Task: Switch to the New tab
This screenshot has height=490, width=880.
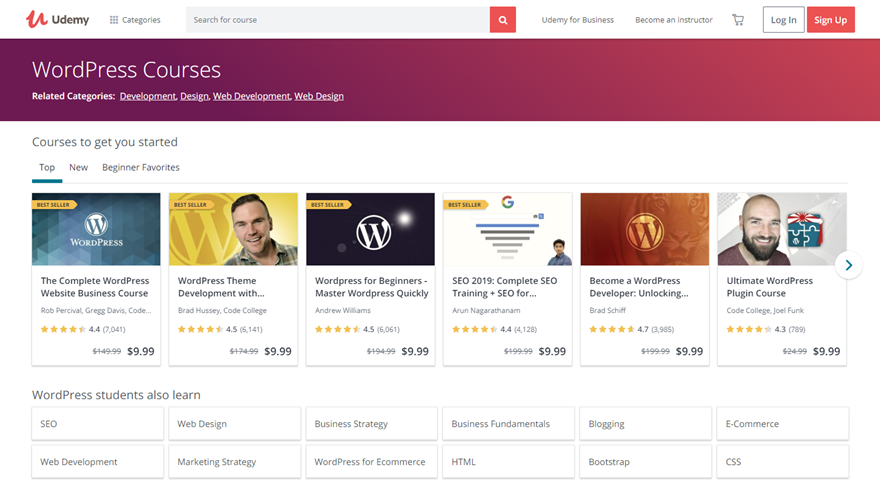Action: [78, 168]
